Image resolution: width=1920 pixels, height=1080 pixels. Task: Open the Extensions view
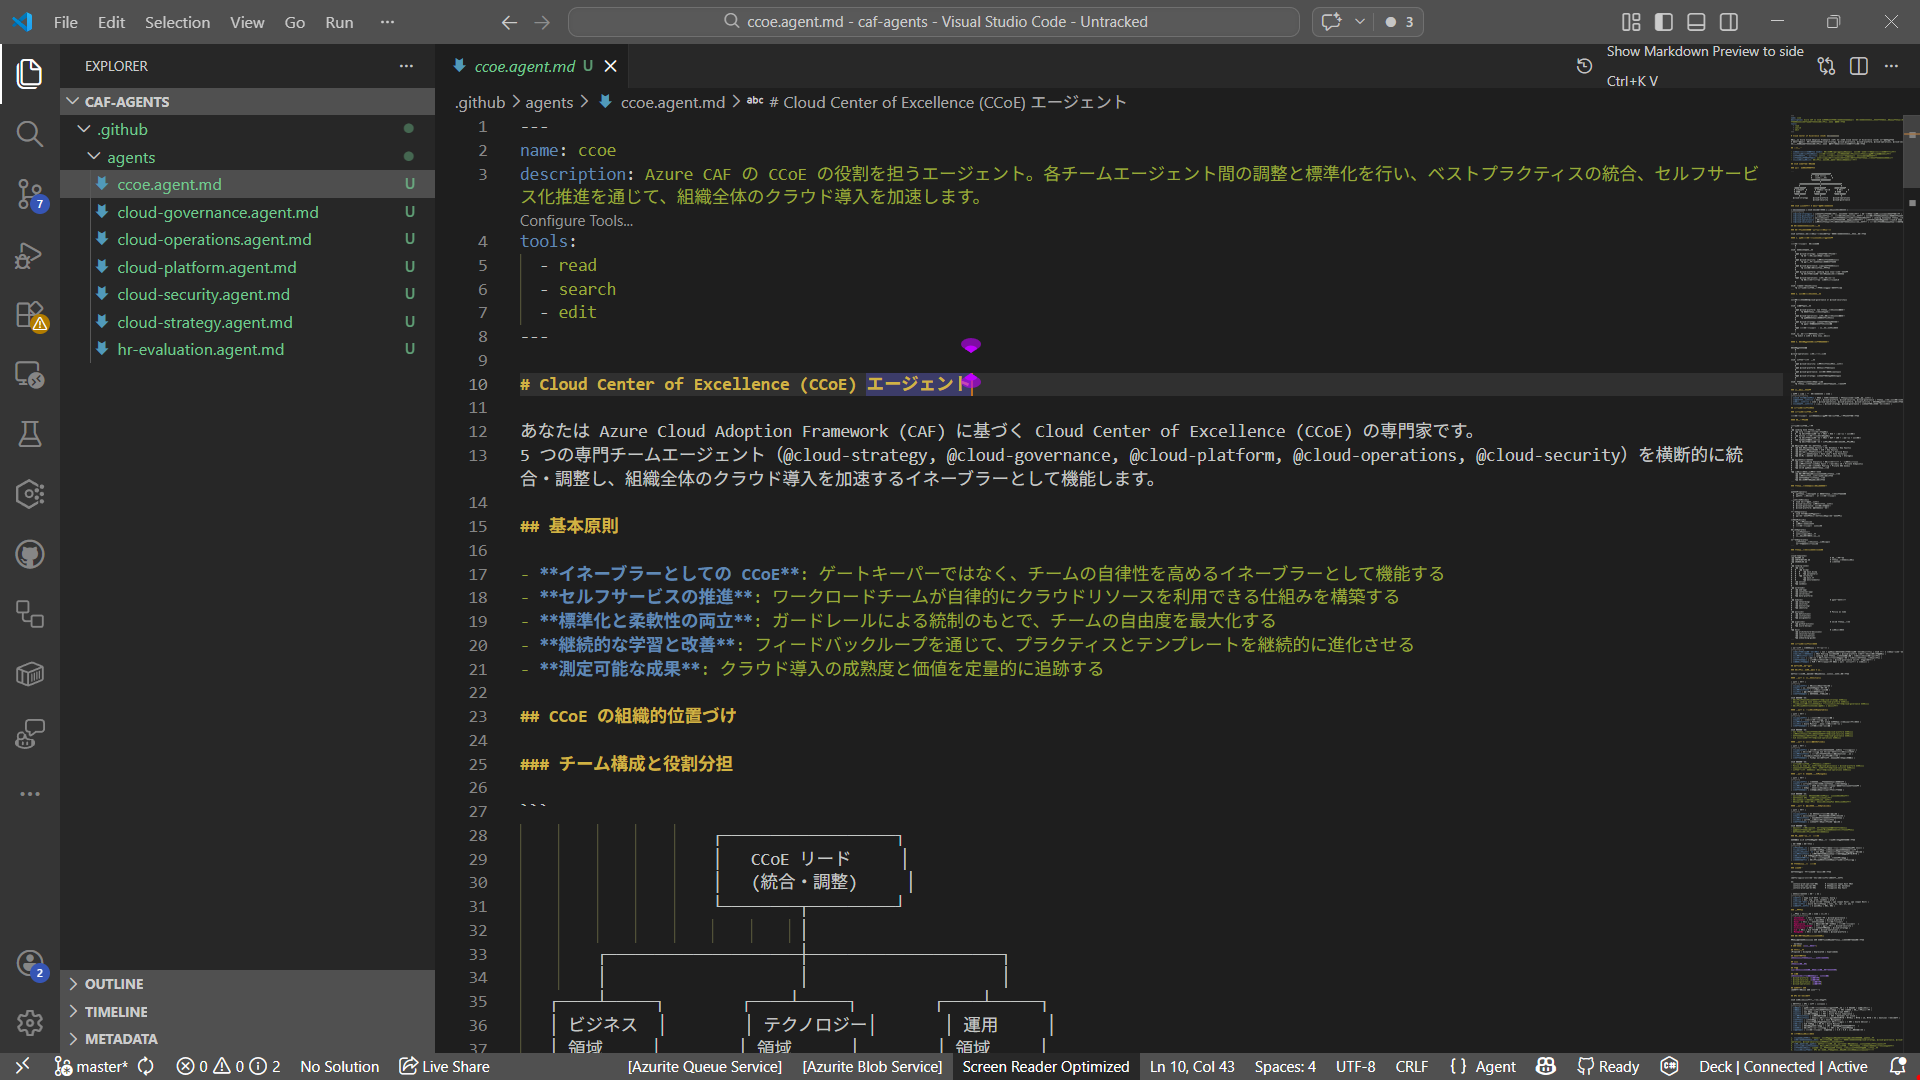tap(29, 315)
